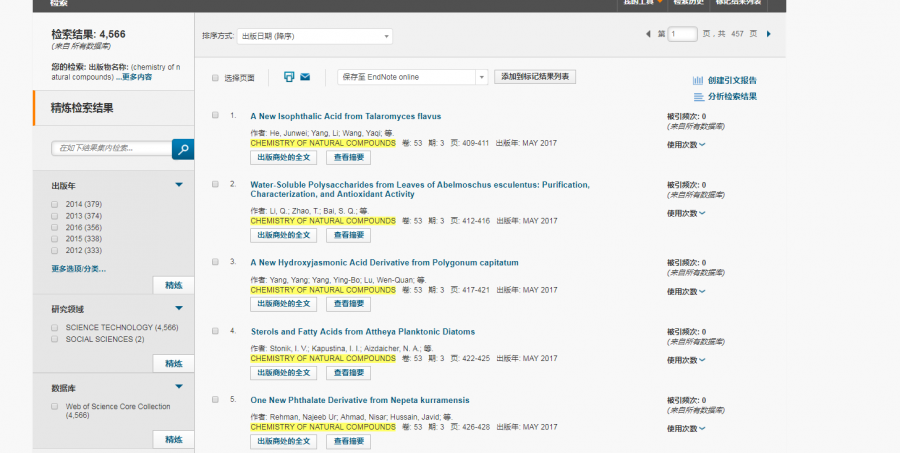Expand 使用次数 for Nepeta kurramensis result
The height and width of the screenshot is (453, 900).
tap(686, 428)
